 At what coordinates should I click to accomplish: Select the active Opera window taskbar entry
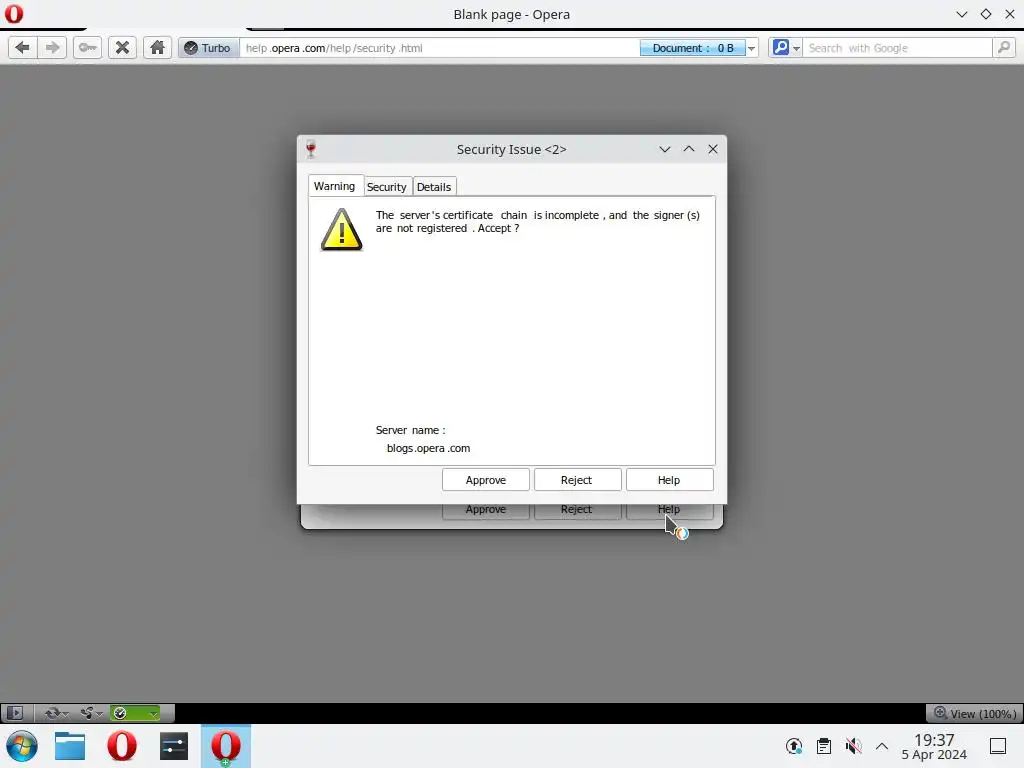[x=226, y=746]
